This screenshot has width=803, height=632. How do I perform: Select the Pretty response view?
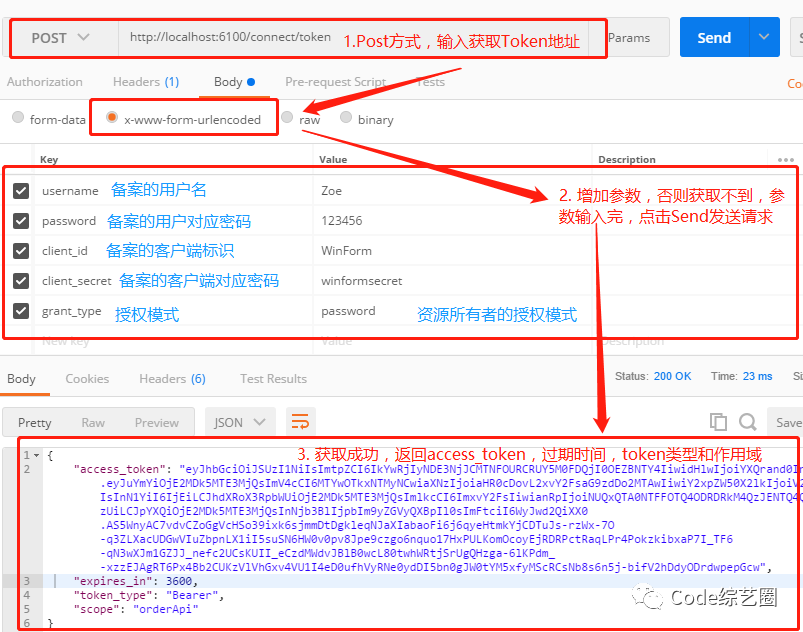coord(34,423)
